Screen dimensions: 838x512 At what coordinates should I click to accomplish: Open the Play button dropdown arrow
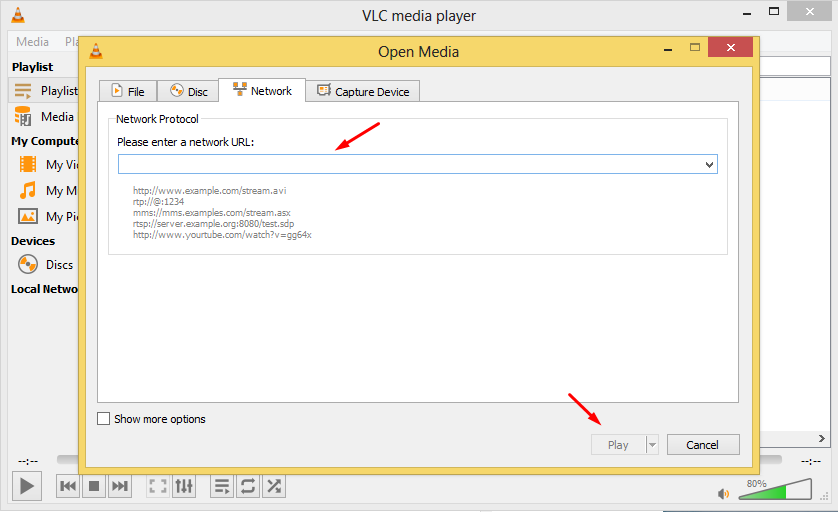652,445
